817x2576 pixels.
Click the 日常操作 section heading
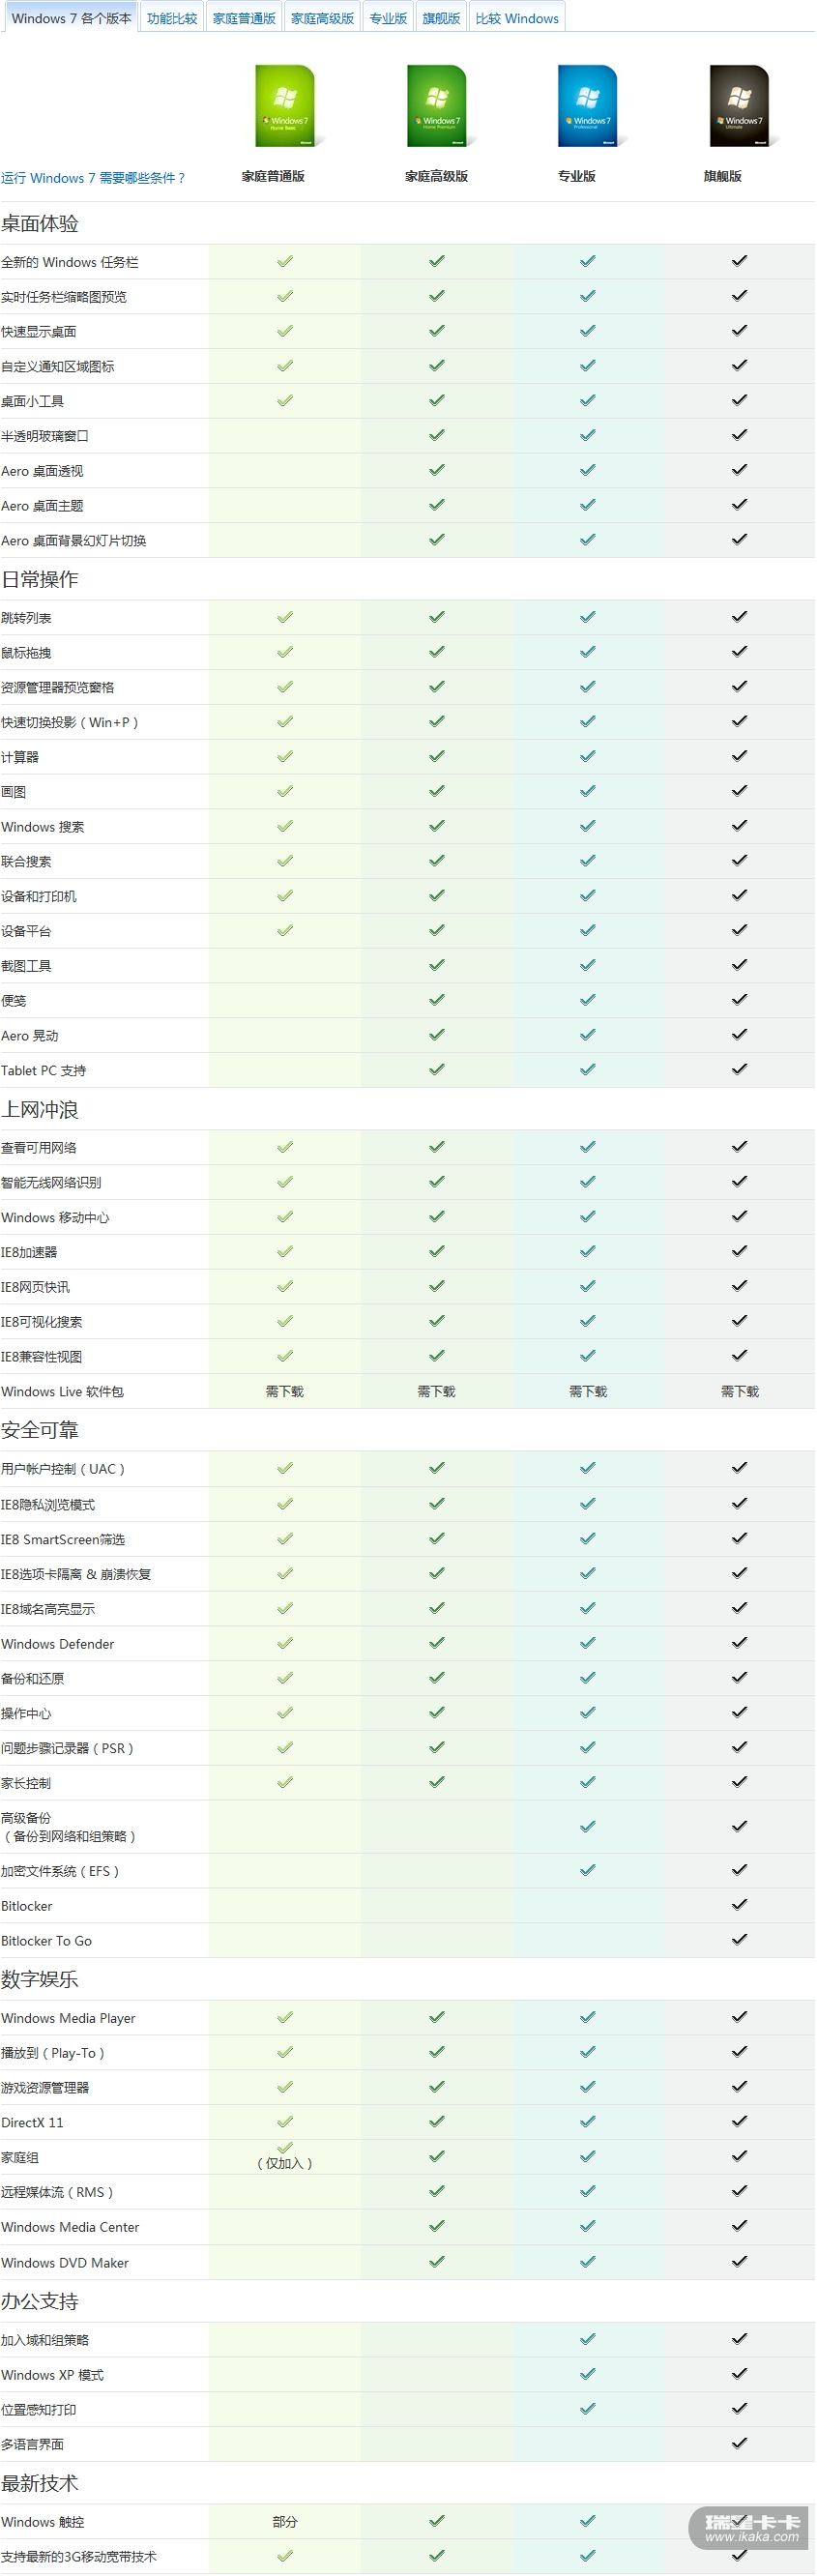click(40, 579)
